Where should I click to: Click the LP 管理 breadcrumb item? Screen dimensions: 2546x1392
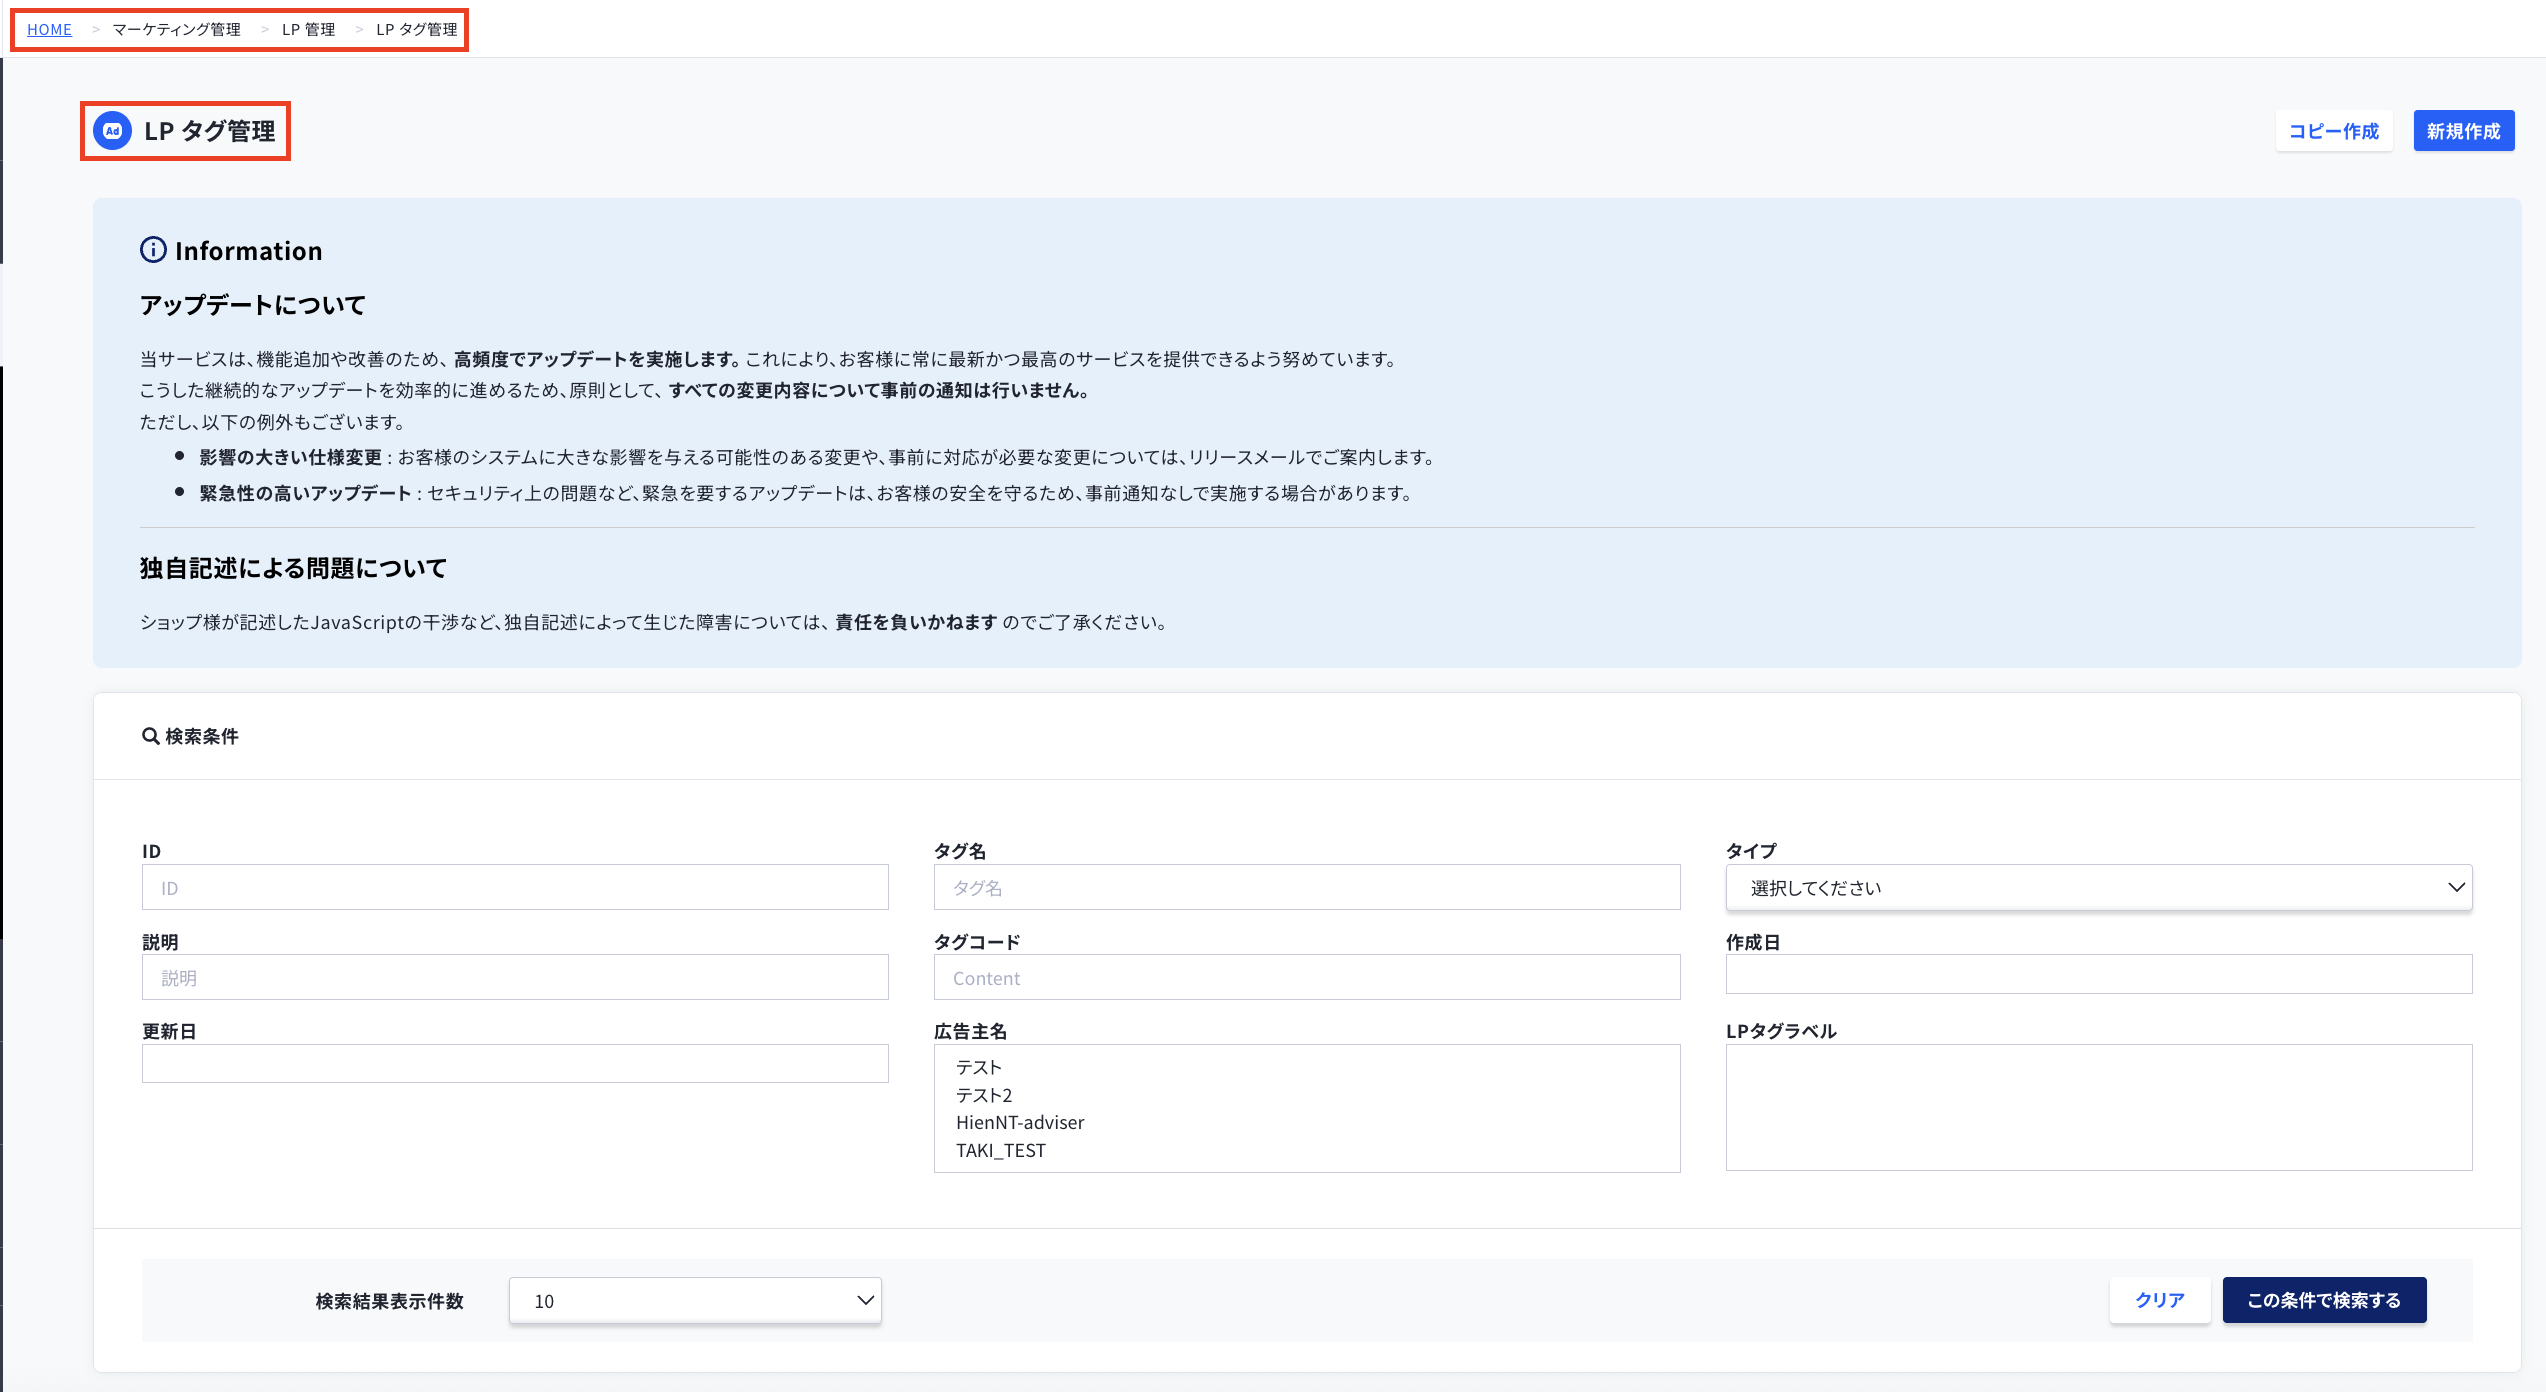click(x=308, y=29)
